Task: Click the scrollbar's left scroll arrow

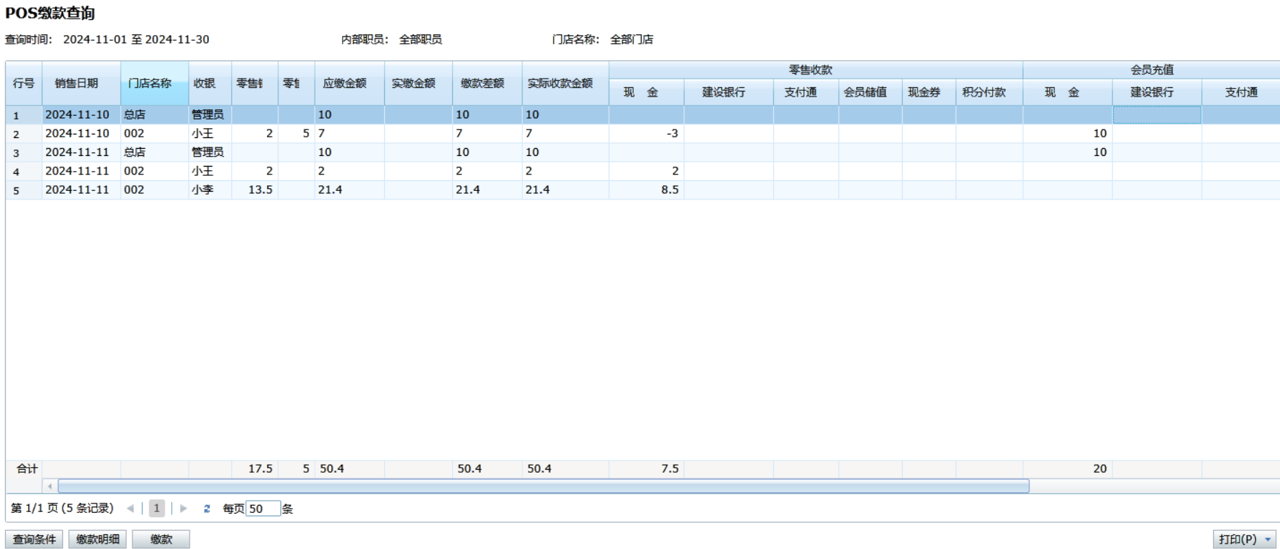Action: 50,486
